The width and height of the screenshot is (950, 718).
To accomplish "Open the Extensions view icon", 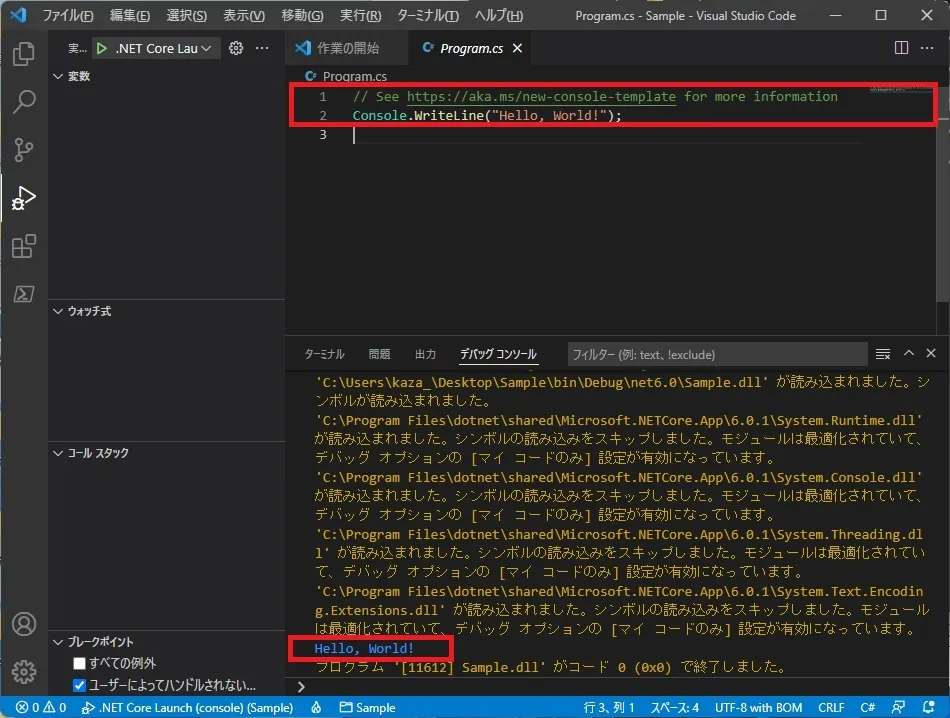I will (23, 245).
